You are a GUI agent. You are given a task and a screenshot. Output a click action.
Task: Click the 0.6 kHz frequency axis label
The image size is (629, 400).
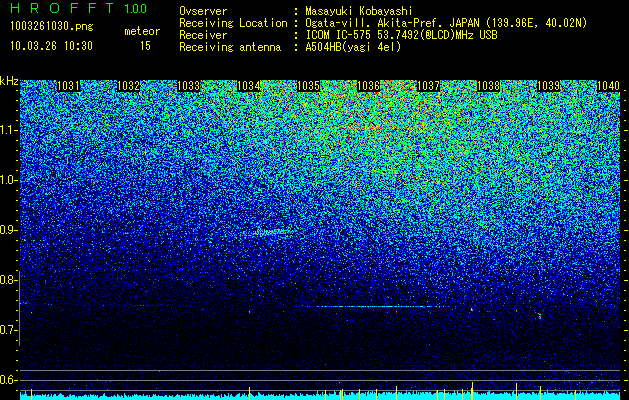8,380
